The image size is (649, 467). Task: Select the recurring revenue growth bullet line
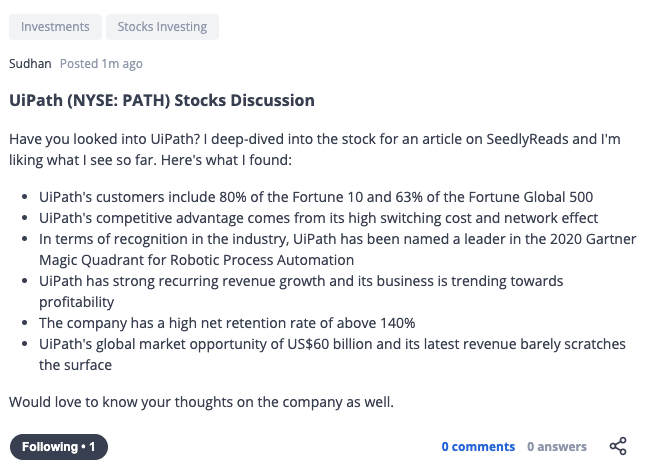point(301,281)
